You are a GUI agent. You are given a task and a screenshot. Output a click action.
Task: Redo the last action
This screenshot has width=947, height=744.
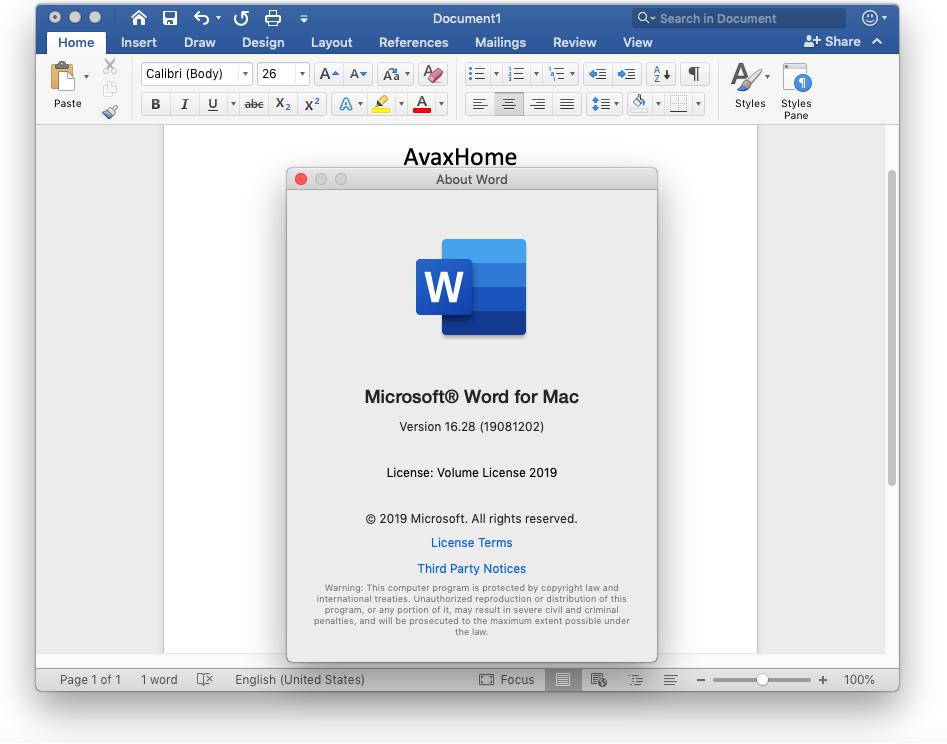241,18
